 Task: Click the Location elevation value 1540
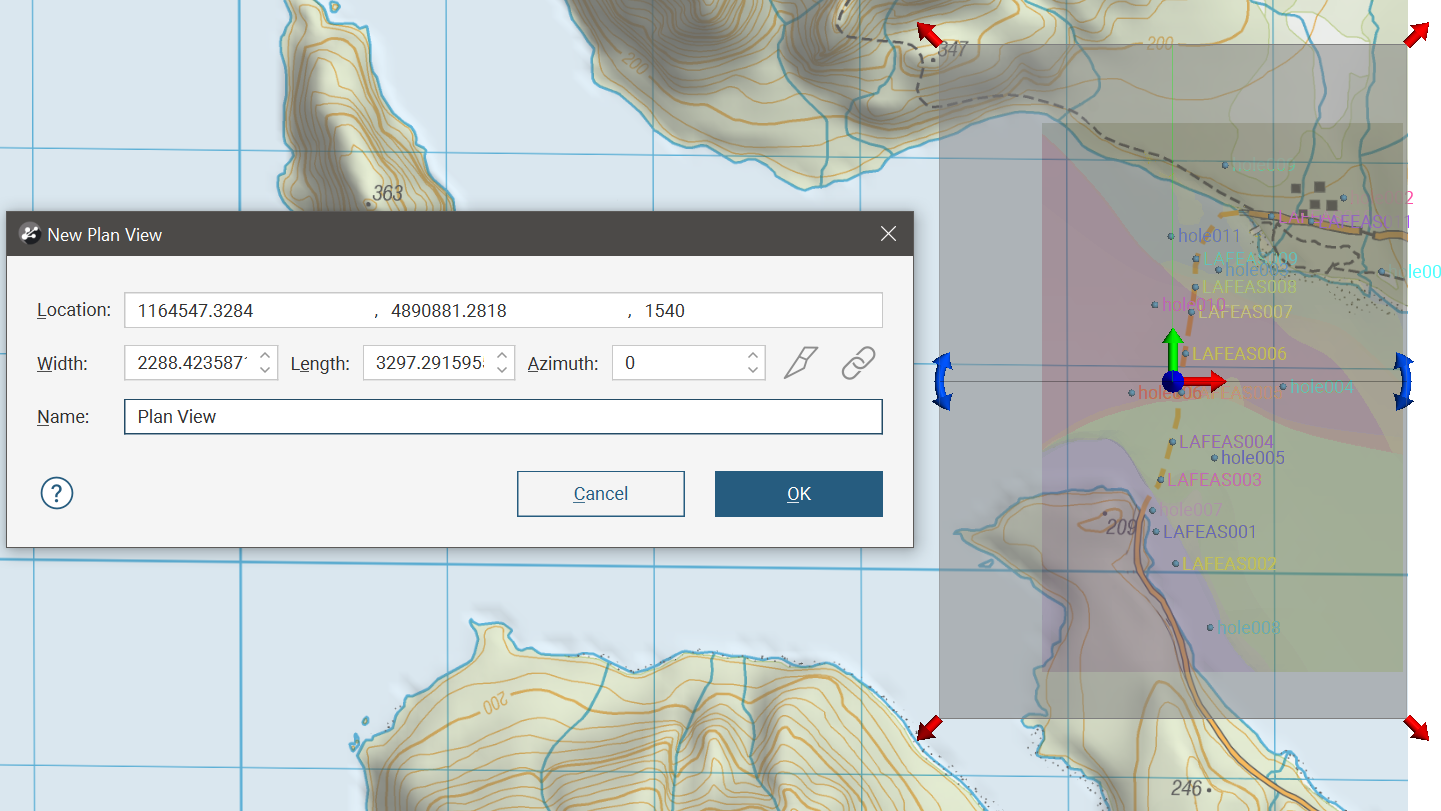pos(665,311)
